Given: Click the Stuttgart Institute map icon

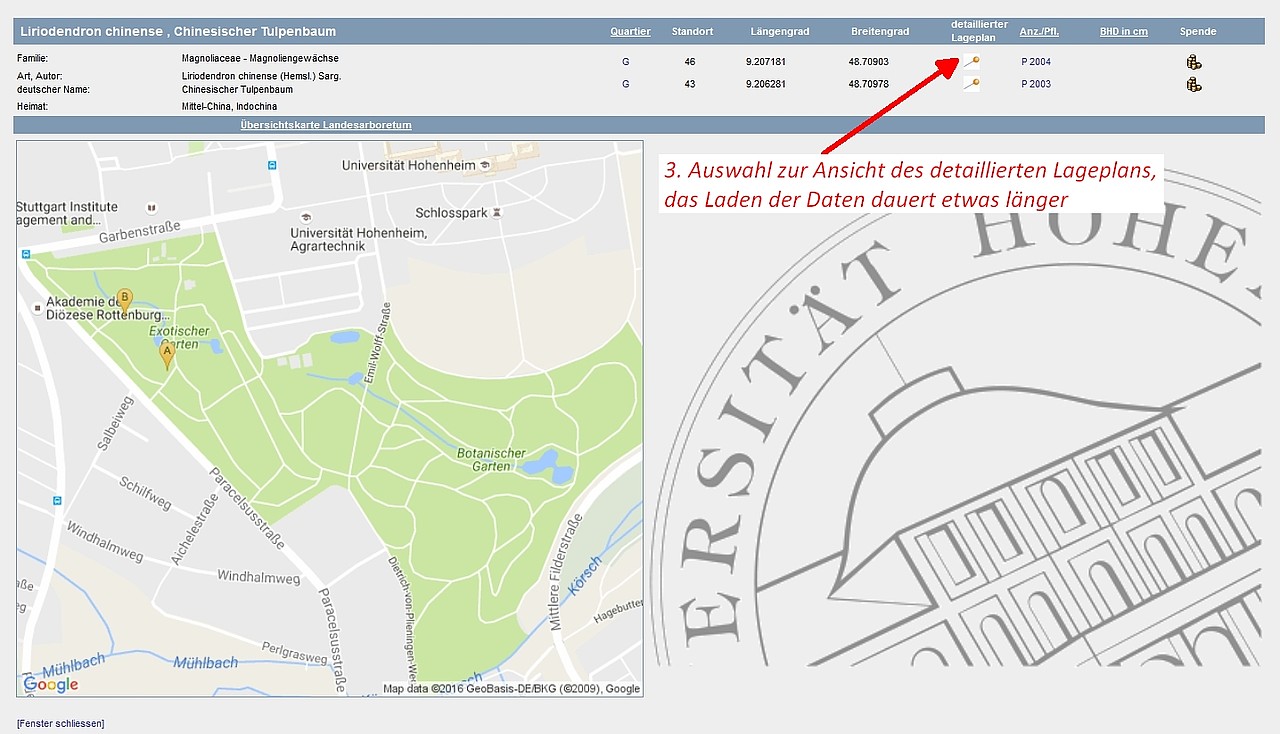Looking at the screenshot, I should [x=151, y=207].
